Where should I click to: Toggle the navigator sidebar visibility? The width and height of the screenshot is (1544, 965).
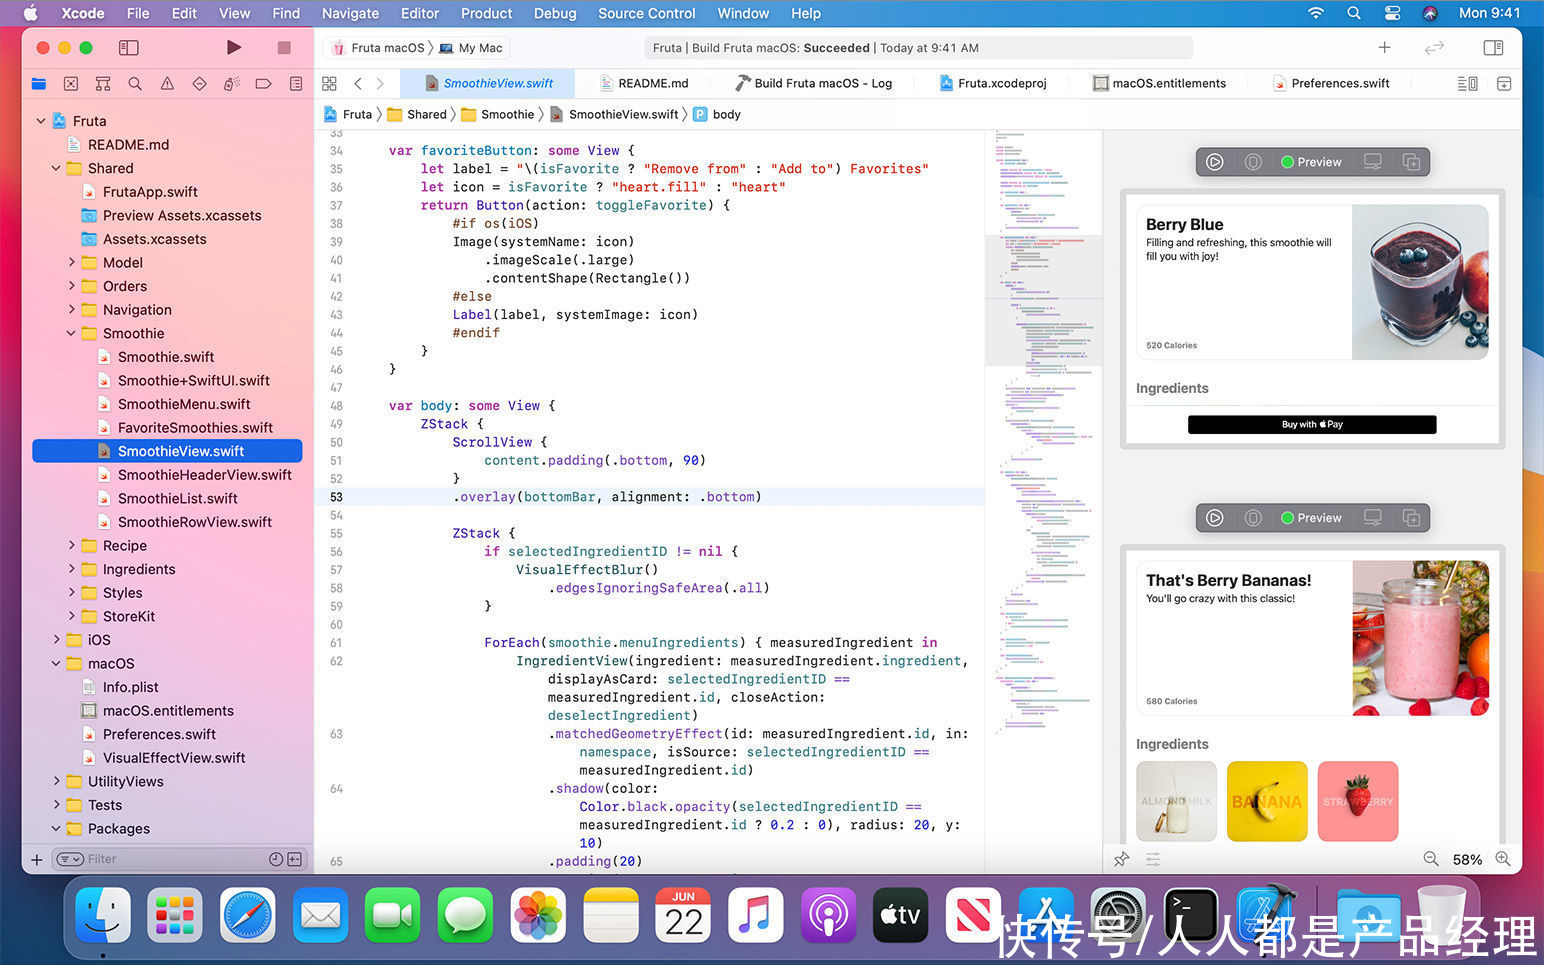(128, 47)
